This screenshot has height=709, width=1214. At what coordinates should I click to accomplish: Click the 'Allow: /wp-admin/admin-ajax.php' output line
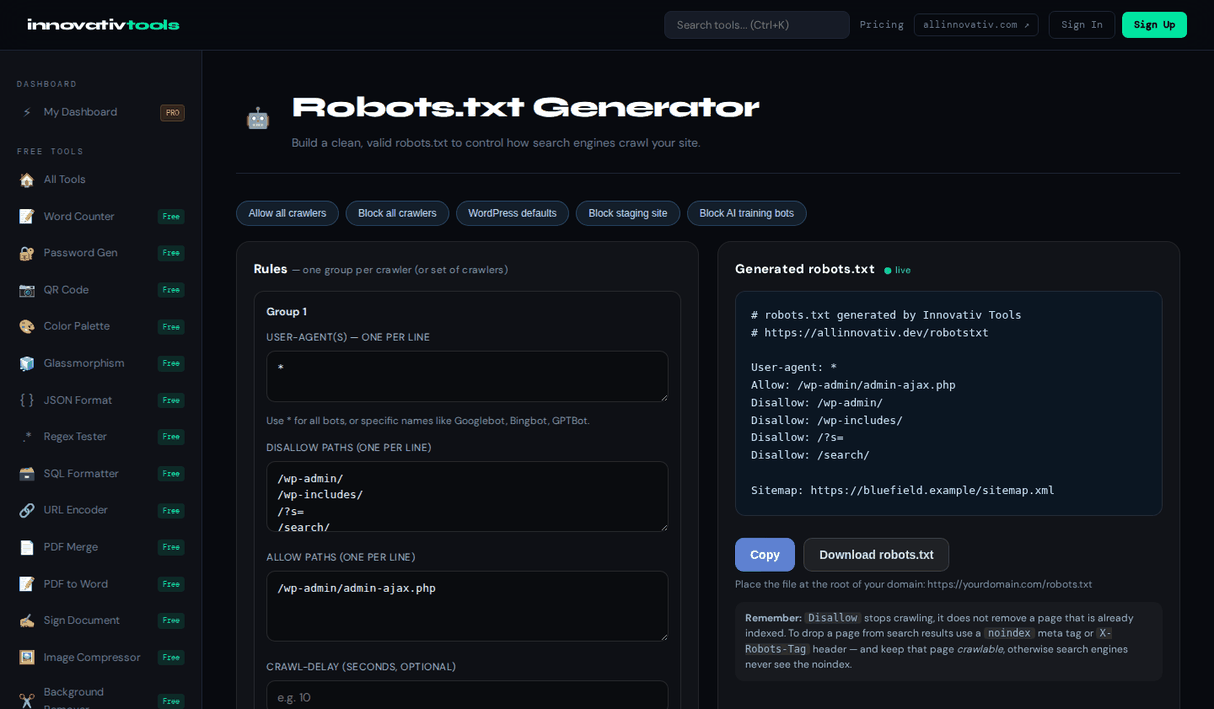pyautogui.click(x=853, y=385)
